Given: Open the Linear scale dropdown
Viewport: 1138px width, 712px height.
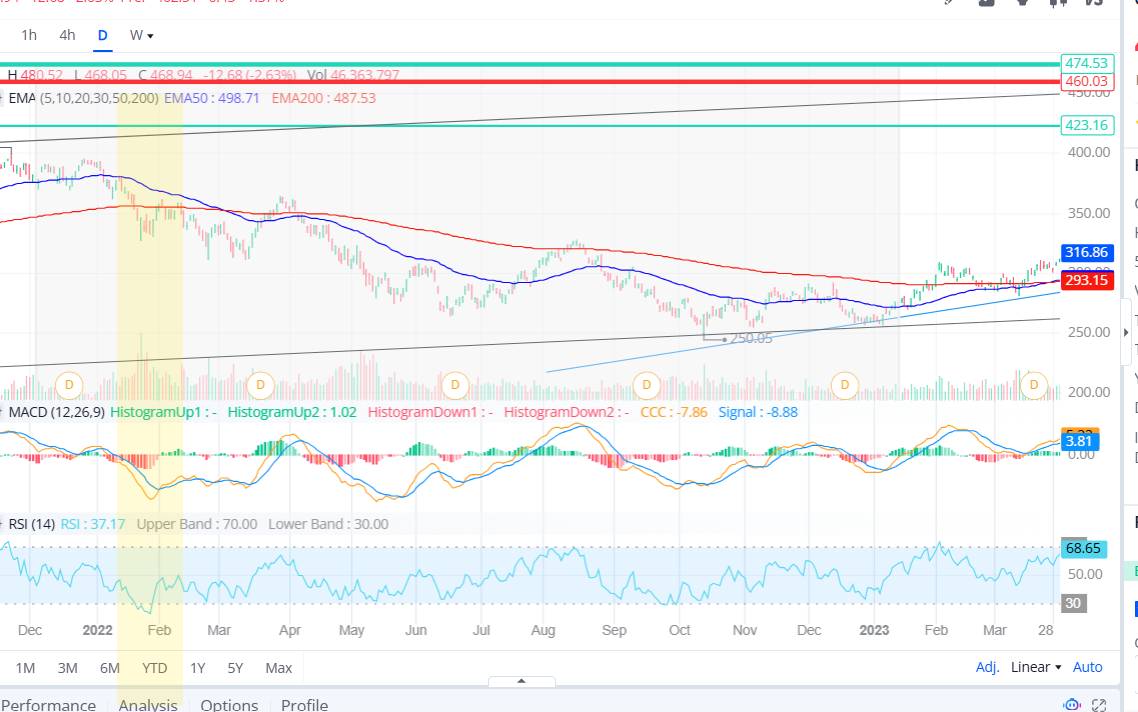Looking at the screenshot, I should pyautogui.click(x=1035, y=667).
